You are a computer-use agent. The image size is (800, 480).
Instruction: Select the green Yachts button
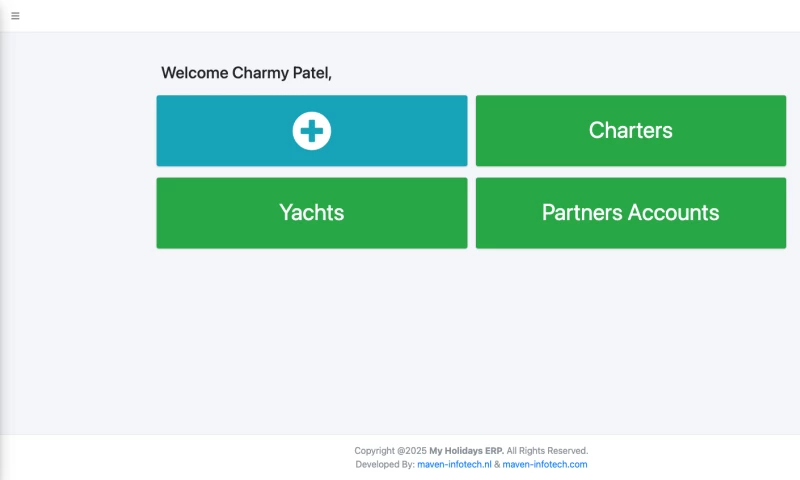(312, 213)
